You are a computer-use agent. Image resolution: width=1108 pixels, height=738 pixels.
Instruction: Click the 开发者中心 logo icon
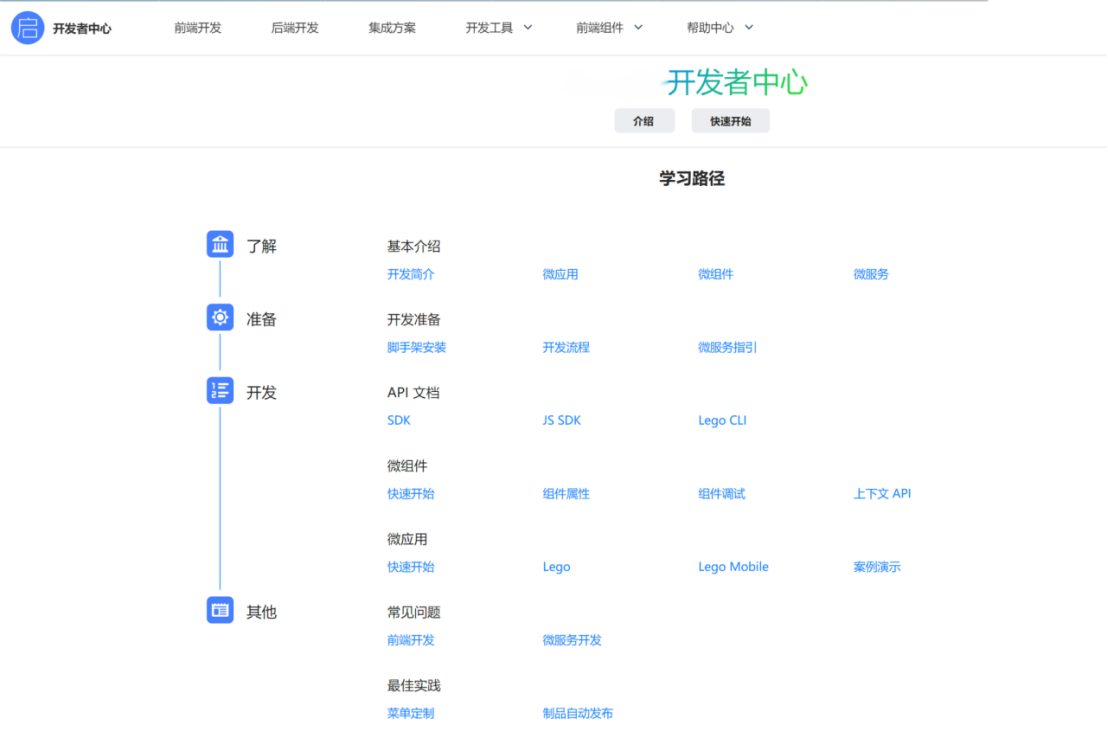tap(27, 28)
